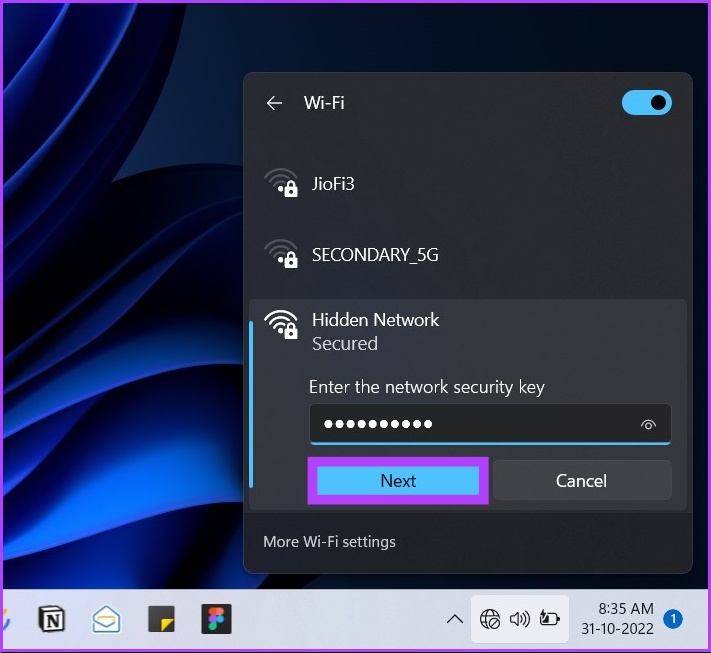Screen dimensions: 711x653
Task: Open Notion from the taskbar
Action: (x=51, y=619)
